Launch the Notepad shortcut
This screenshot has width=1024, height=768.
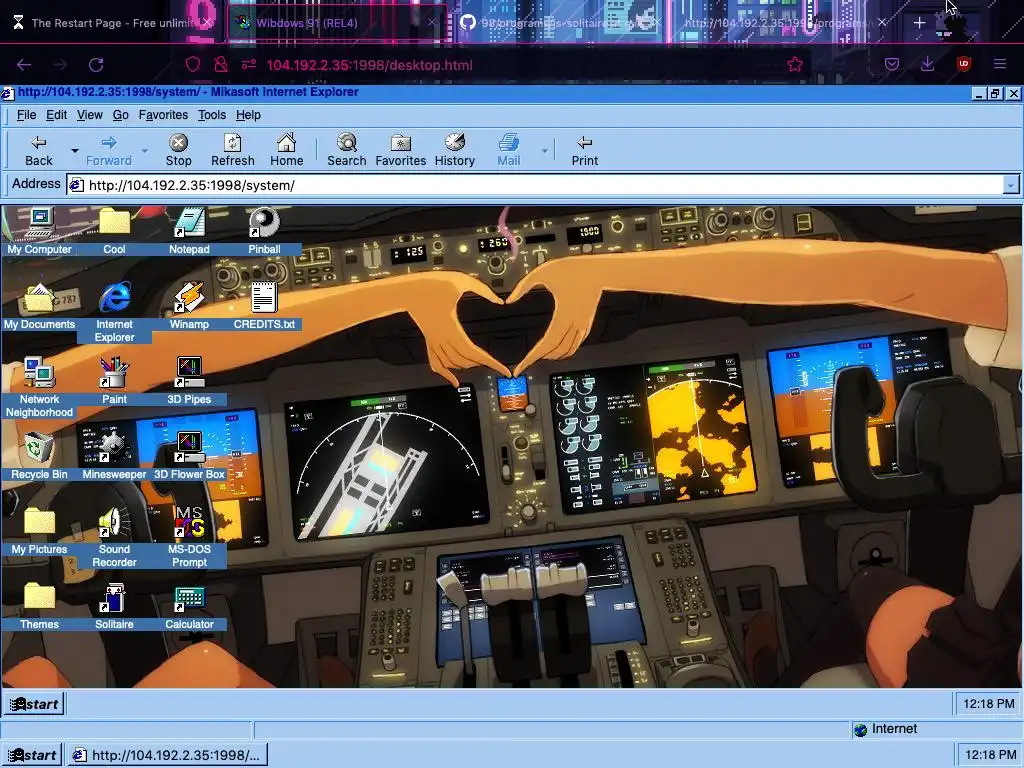(x=189, y=231)
